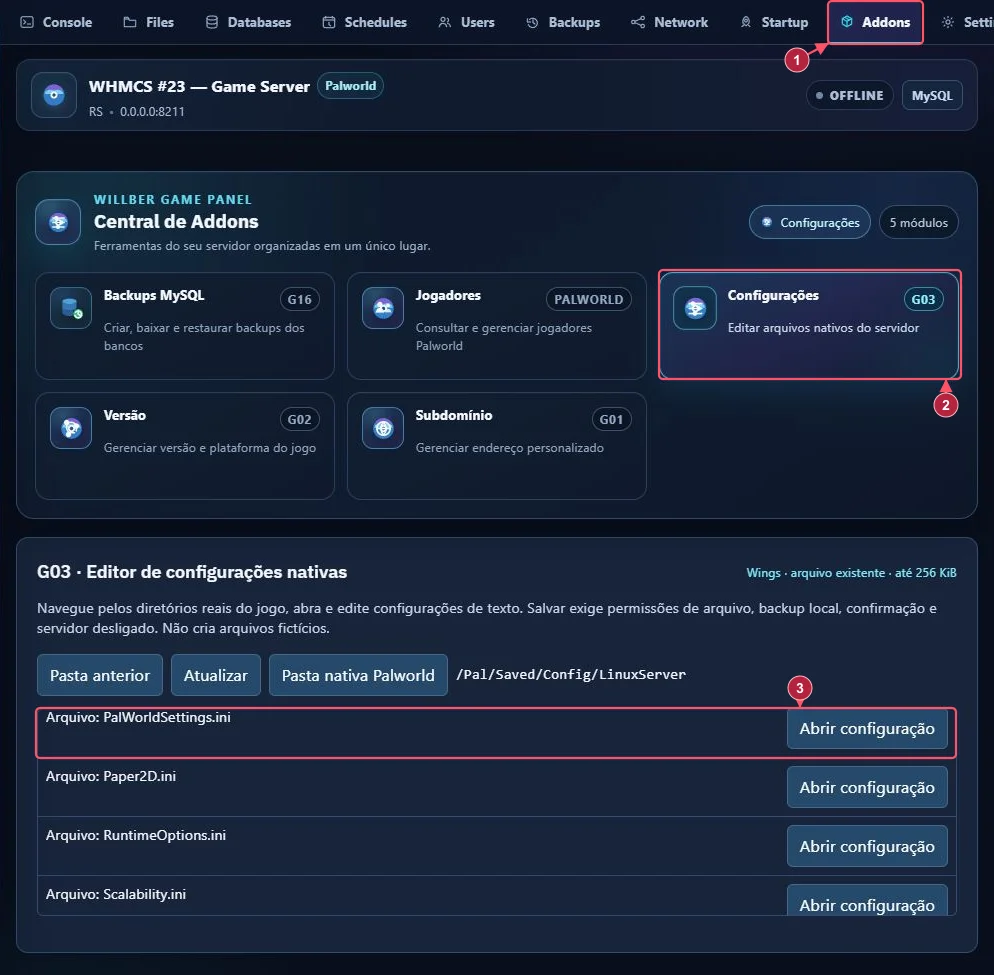Open configuration for PalWorldSettings.ini
The height and width of the screenshot is (975, 994).
coord(867,728)
